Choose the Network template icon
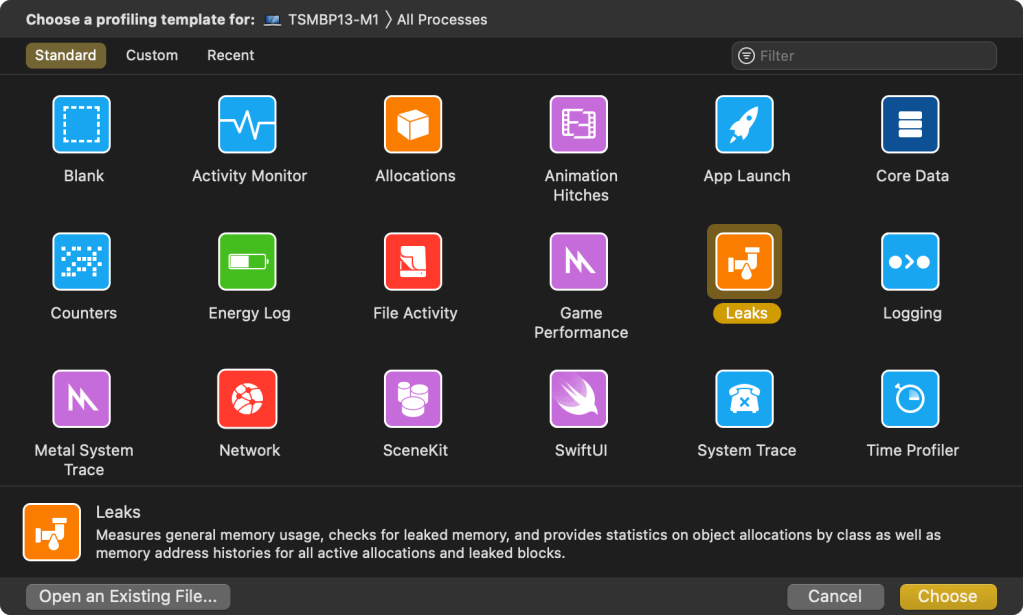This screenshot has height=615, width=1023. pos(248,399)
